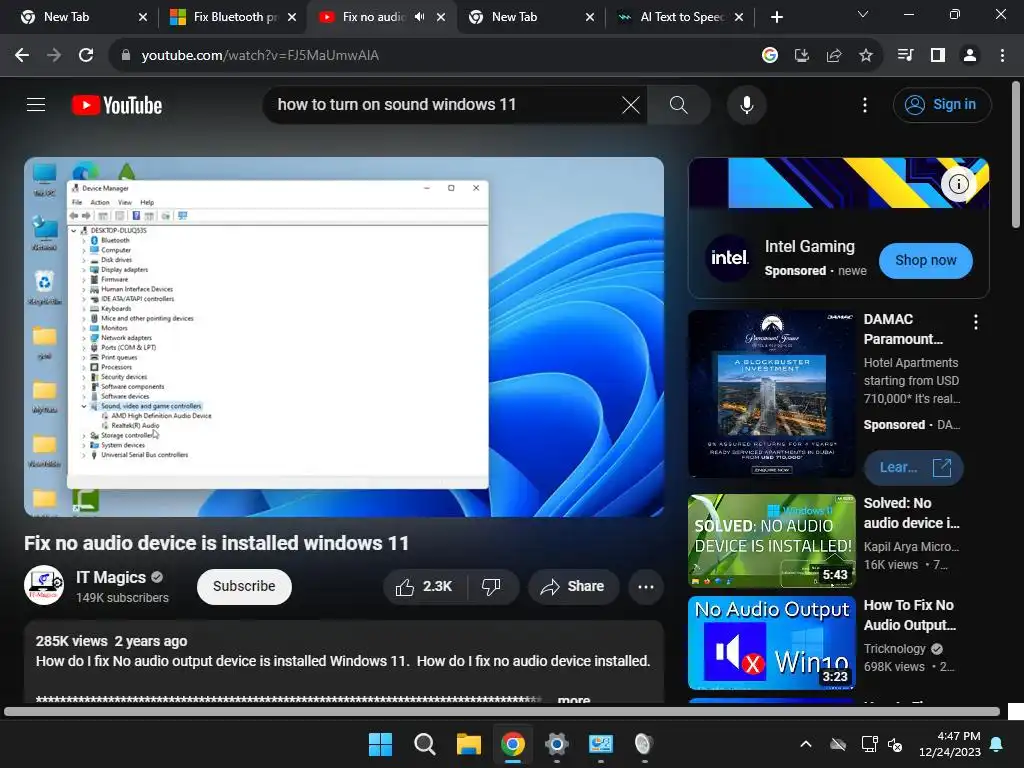
Task: Open No Audio Output Win10 thumbnail
Action: [771, 643]
